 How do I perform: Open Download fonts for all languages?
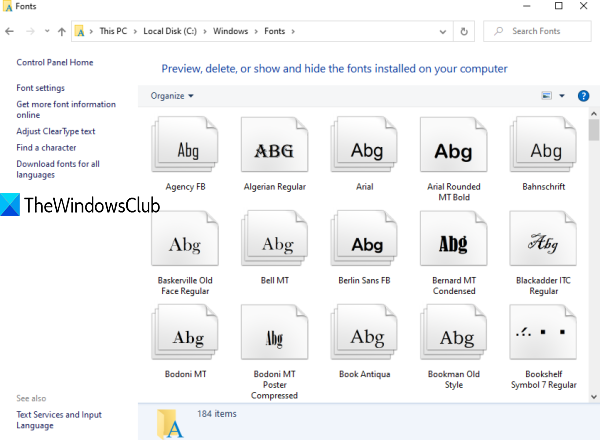click(x=58, y=169)
